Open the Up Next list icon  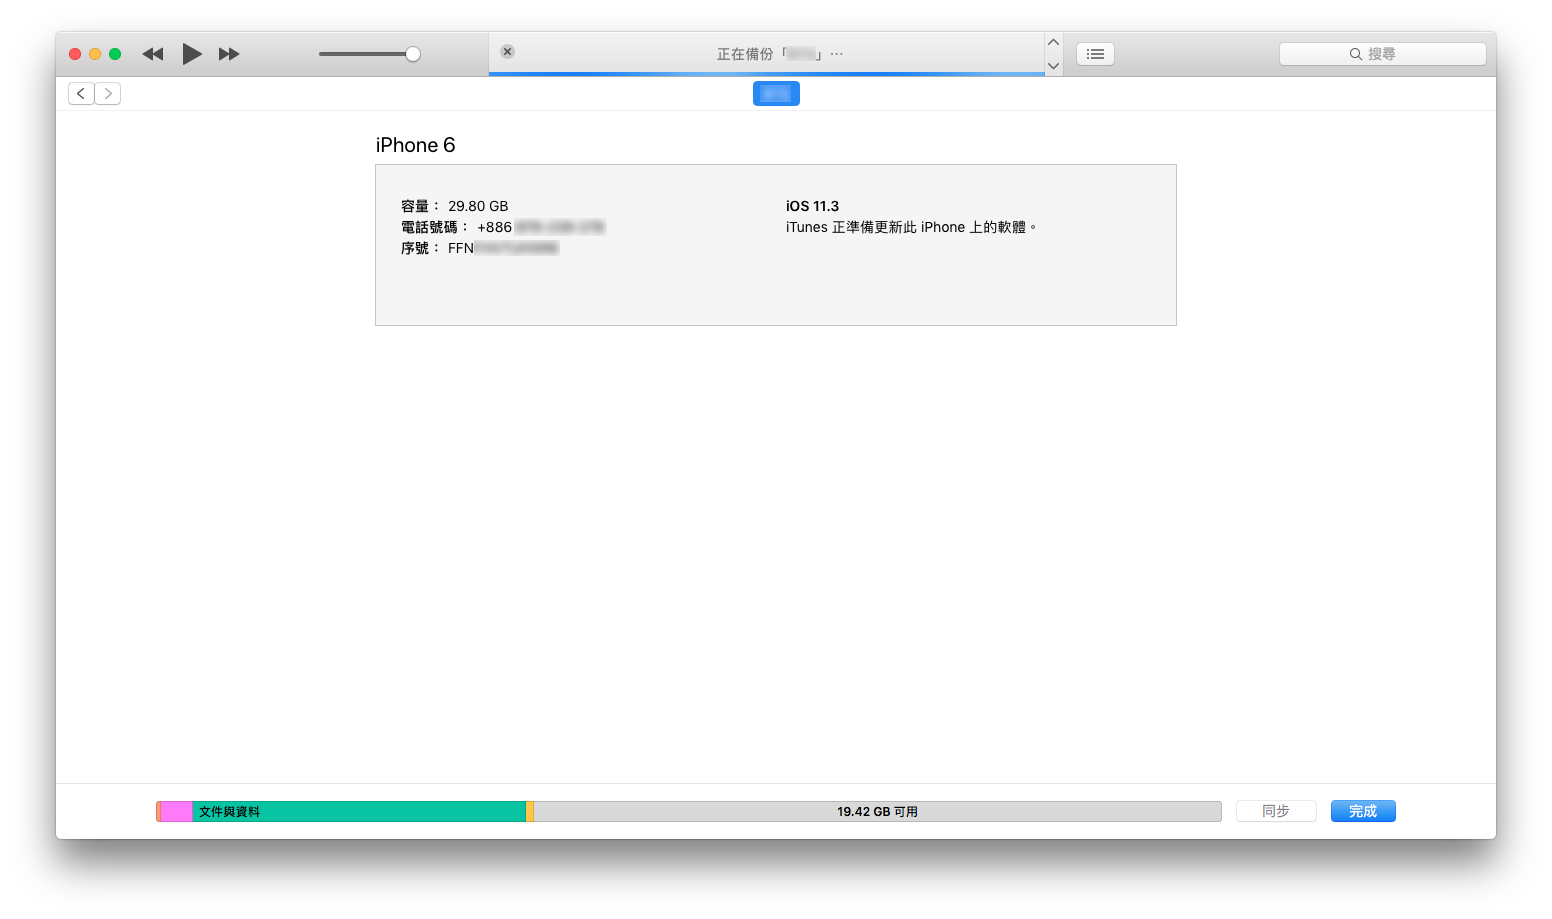(1095, 54)
